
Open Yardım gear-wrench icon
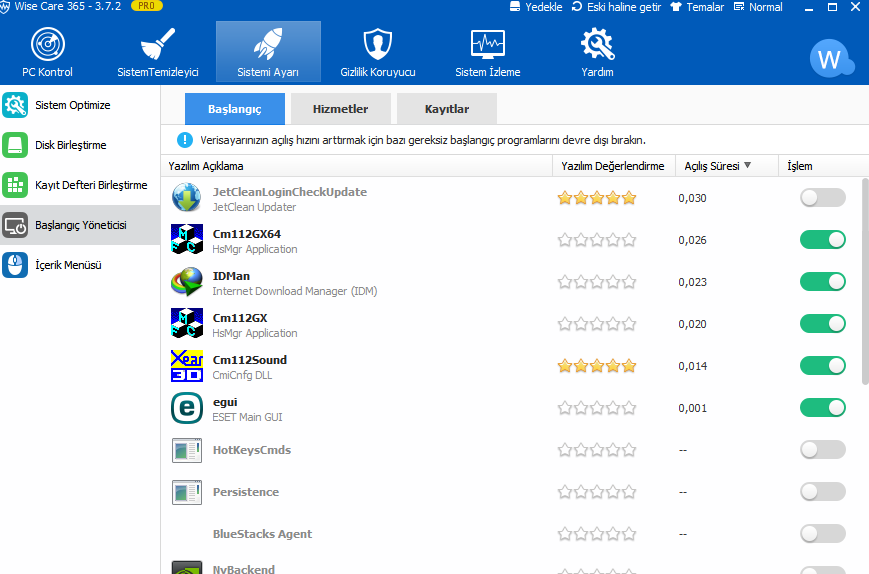pyautogui.click(x=597, y=44)
